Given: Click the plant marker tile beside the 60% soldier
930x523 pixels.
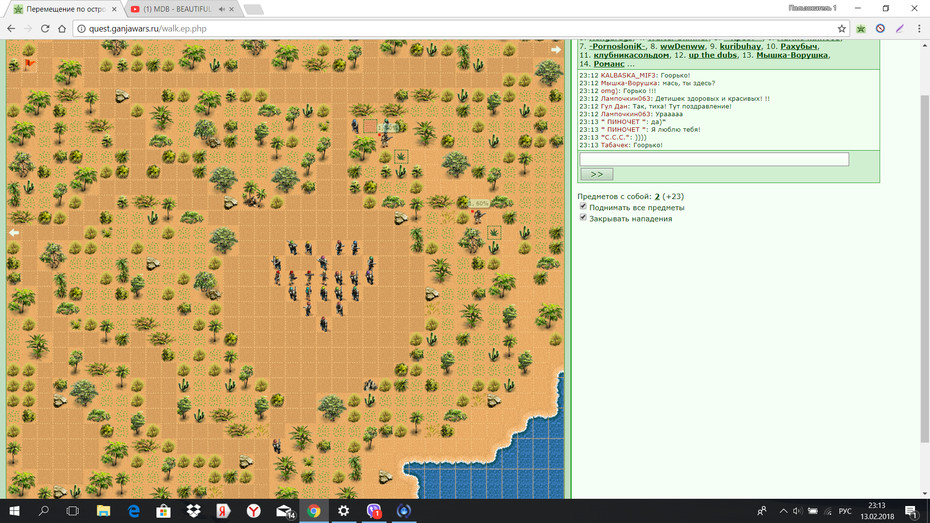Looking at the screenshot, I should point(494,232).
